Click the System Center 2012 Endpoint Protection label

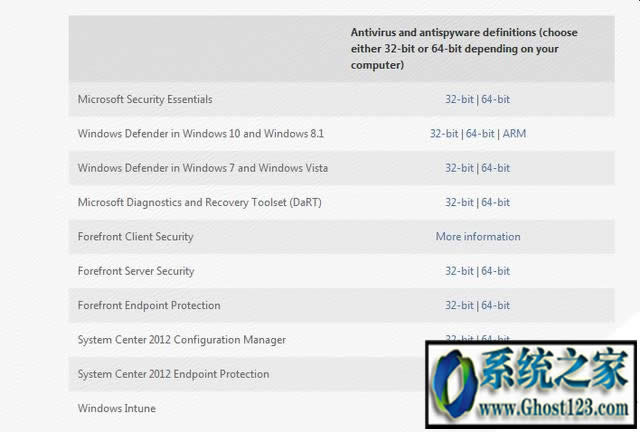tap(173, 374)
